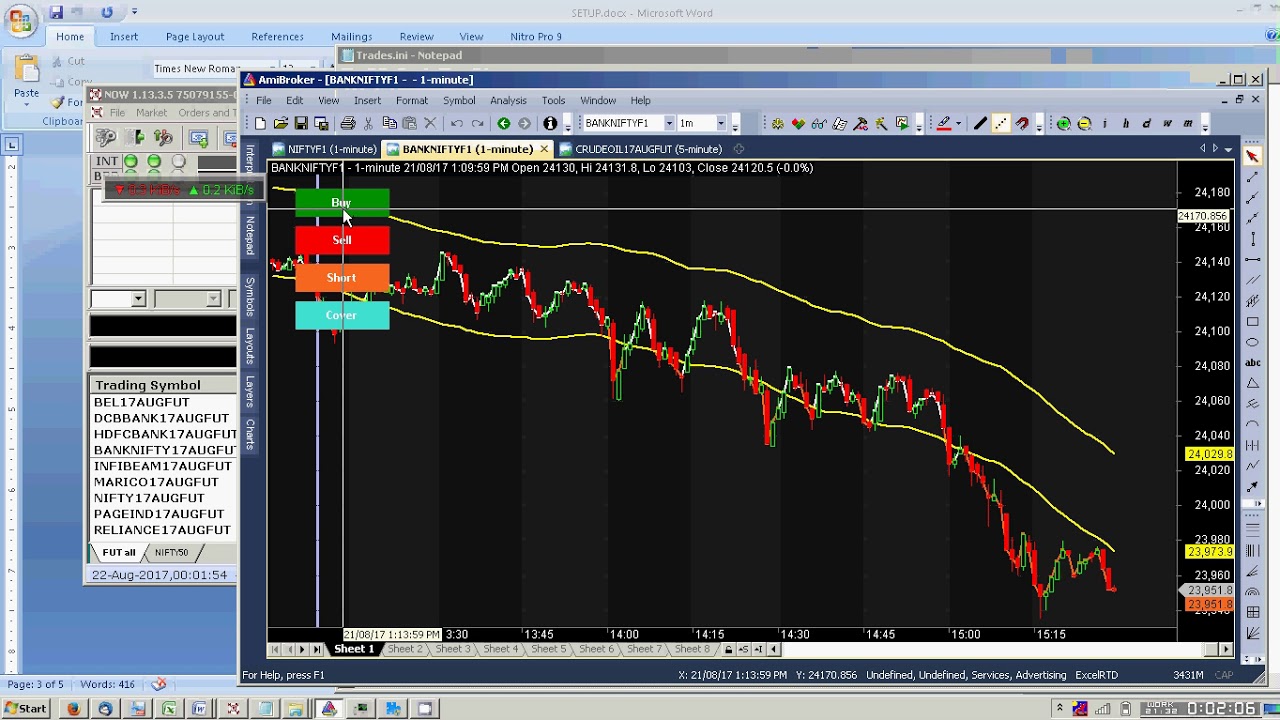Select BANKNIFTY17AUGFUT in Trading Symbol list
This screenshot has height=720, width=1280.
tap(164, 450)
